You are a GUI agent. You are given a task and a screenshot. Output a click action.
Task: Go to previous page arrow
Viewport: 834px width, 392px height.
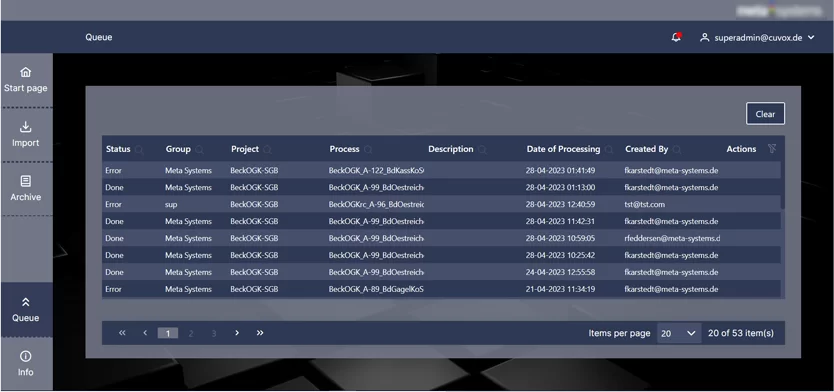pyautogui.click(x=145, y=333)
